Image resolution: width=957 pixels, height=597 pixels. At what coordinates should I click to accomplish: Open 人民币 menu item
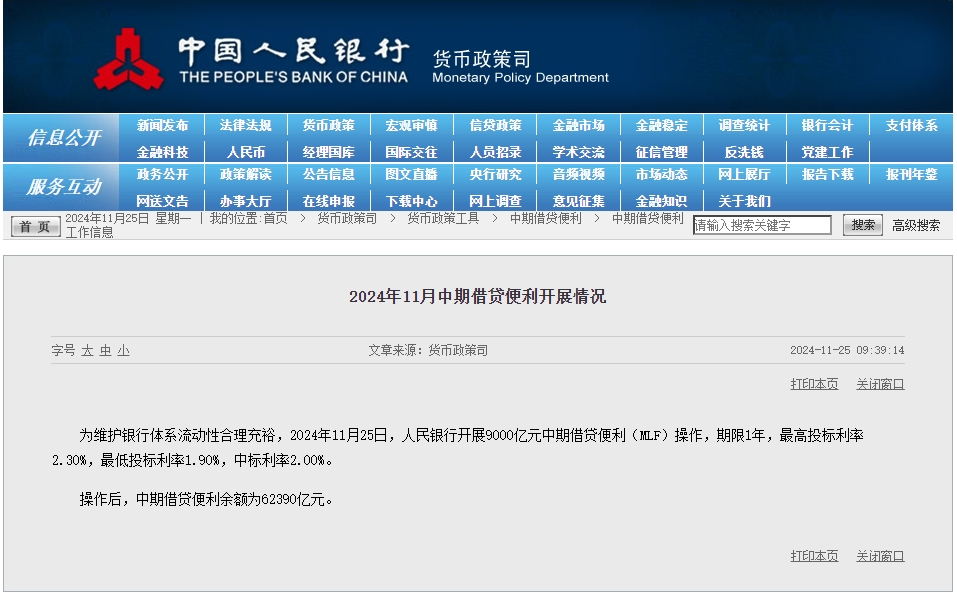point(245,152)
